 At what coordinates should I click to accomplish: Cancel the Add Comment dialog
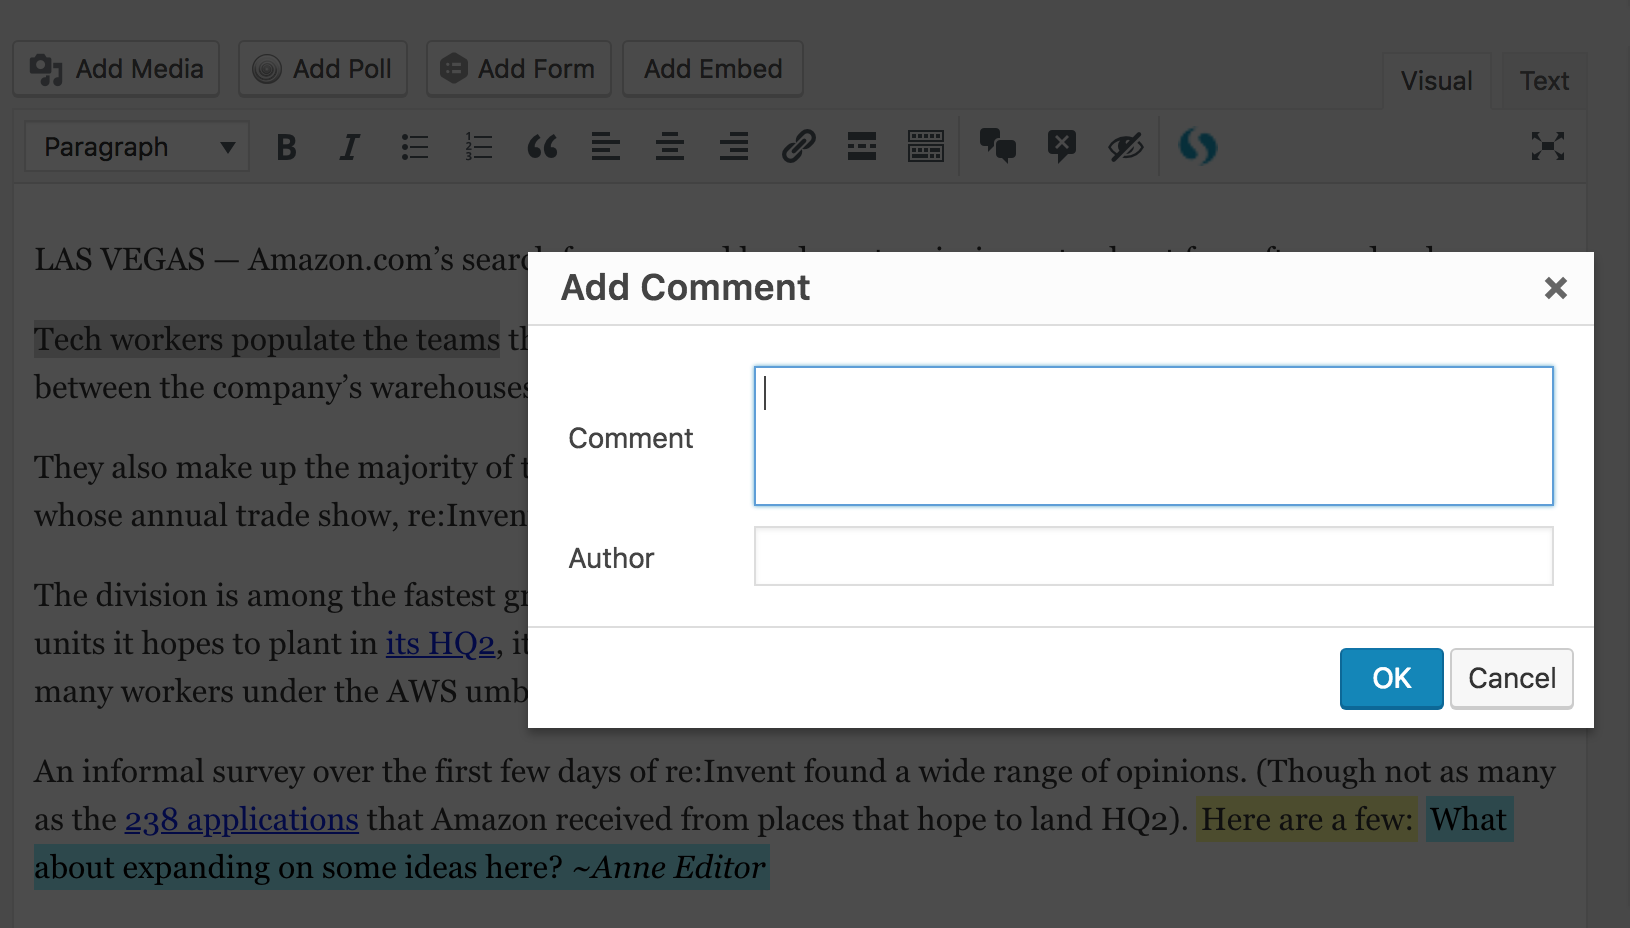1511,678
